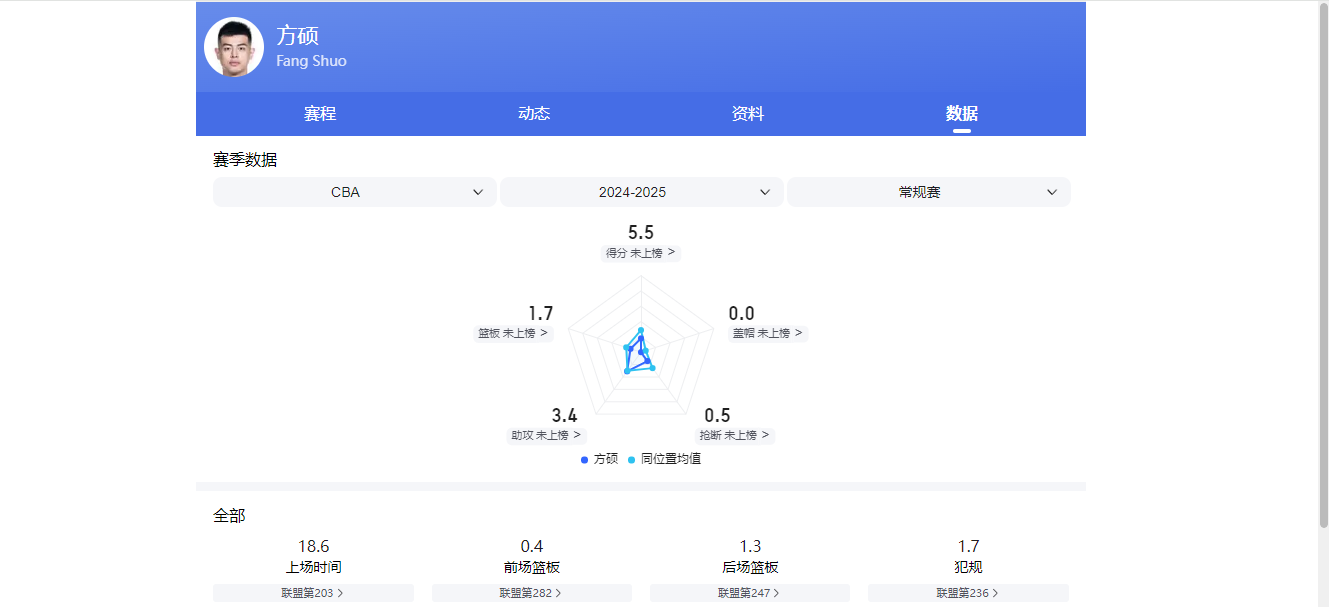1329x607 pixels.
Task: Click Fang Shuo's profile photo
Action: click(x=234, y=46)
